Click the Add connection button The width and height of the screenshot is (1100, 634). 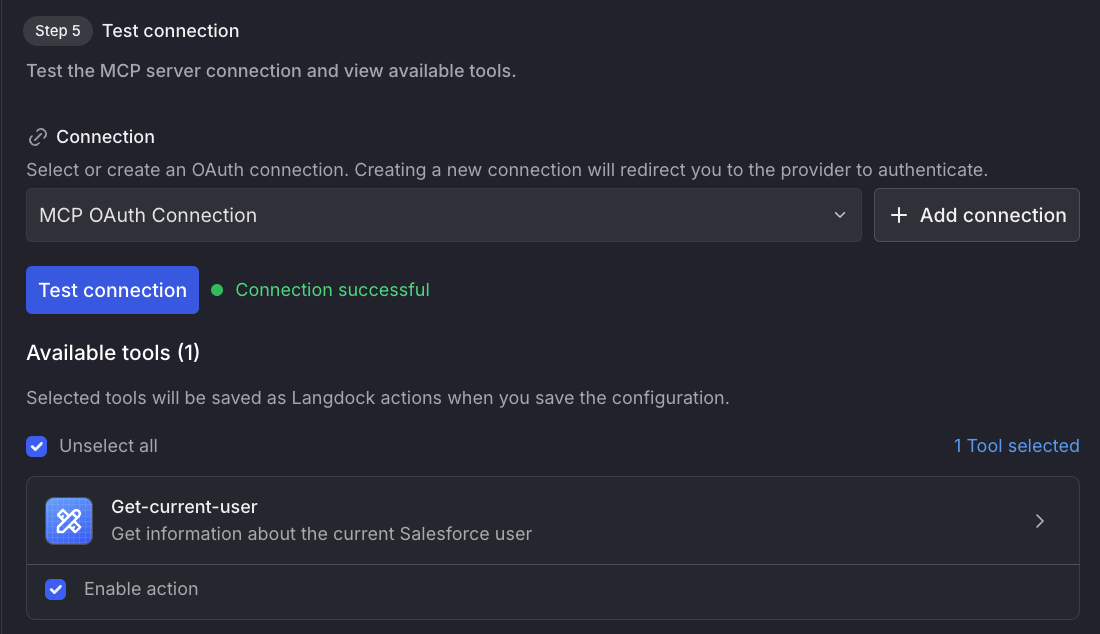pos(976,215)
